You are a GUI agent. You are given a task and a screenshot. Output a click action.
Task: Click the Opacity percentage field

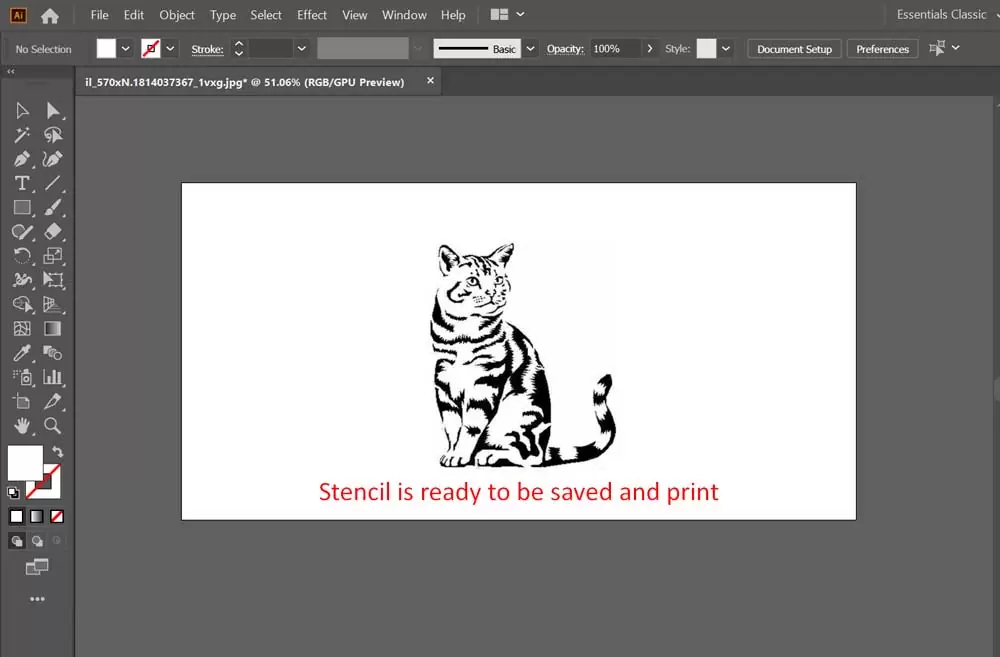pyautogui.click(x=614, y=49)
